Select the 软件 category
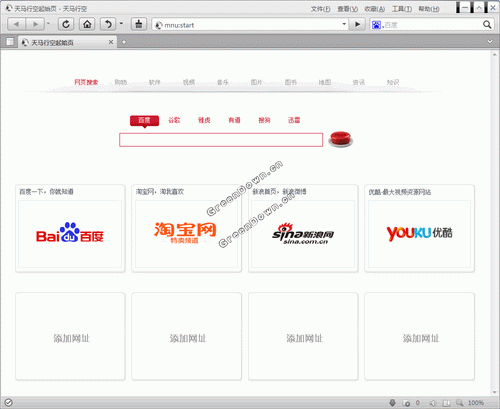The width and height of the screenshot is (500, 409). pos(155,82)
